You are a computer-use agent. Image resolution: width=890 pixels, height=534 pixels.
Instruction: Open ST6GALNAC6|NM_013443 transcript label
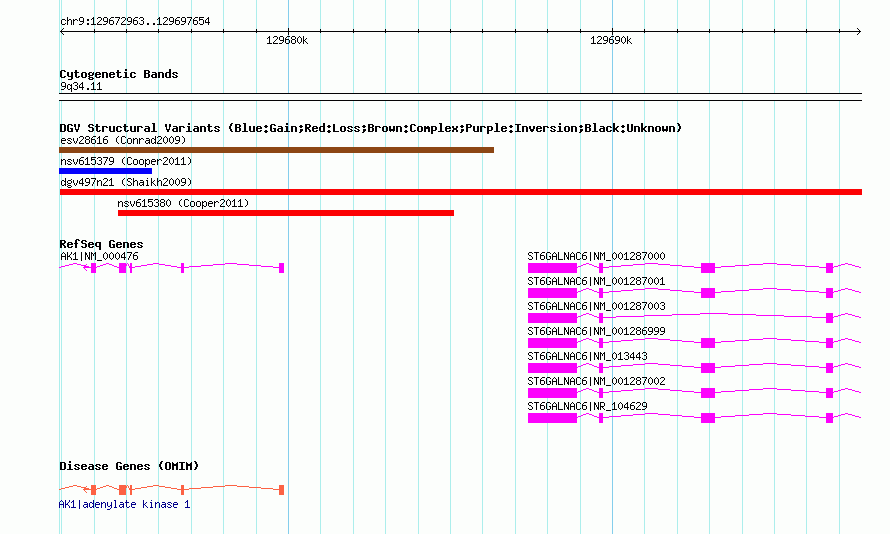point(587,356)
